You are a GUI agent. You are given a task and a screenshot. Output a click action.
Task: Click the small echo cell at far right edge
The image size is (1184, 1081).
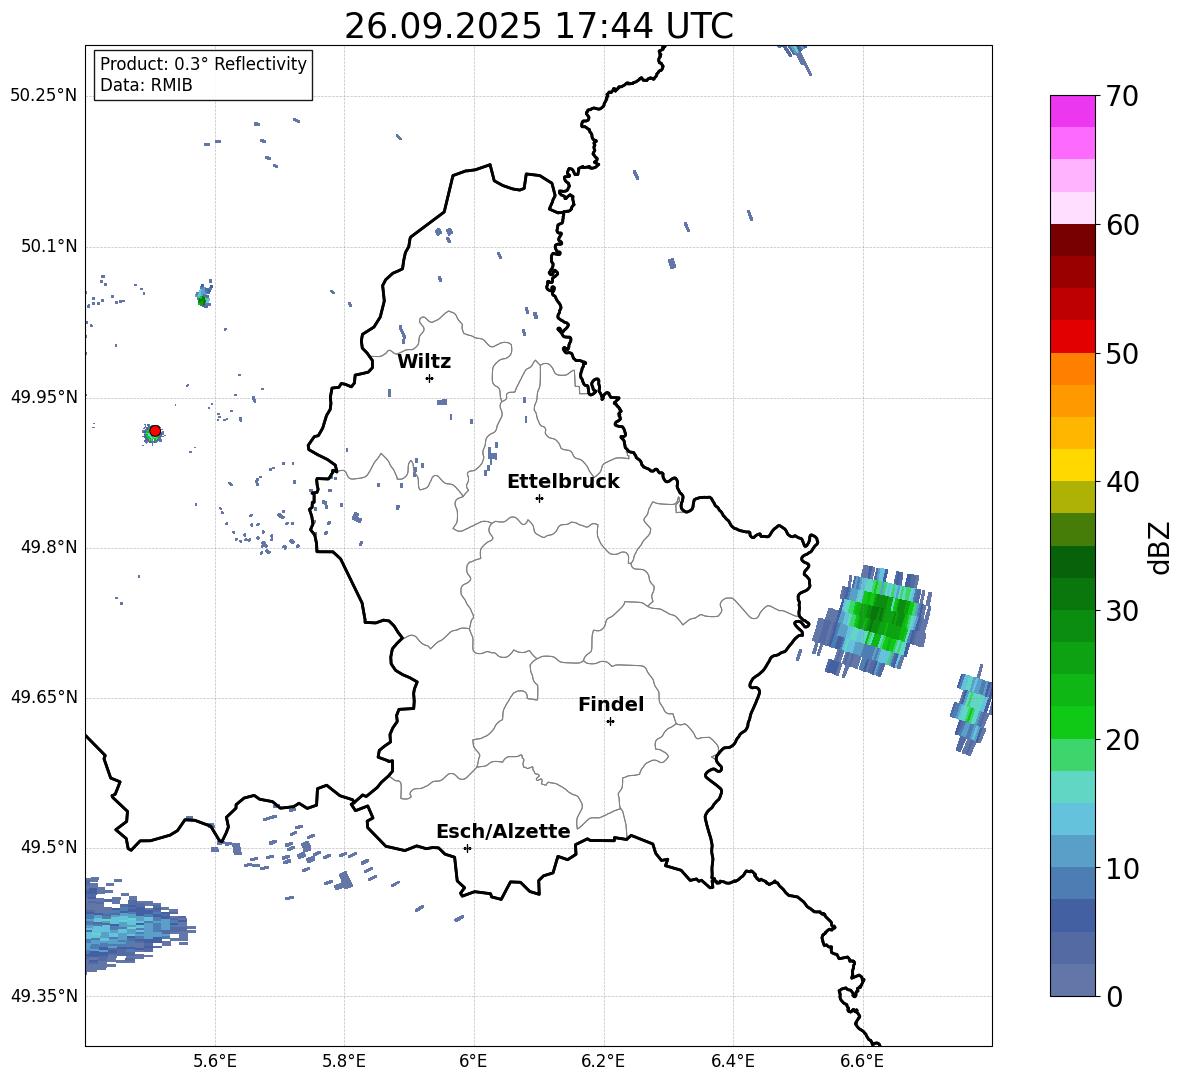point(972,709)
